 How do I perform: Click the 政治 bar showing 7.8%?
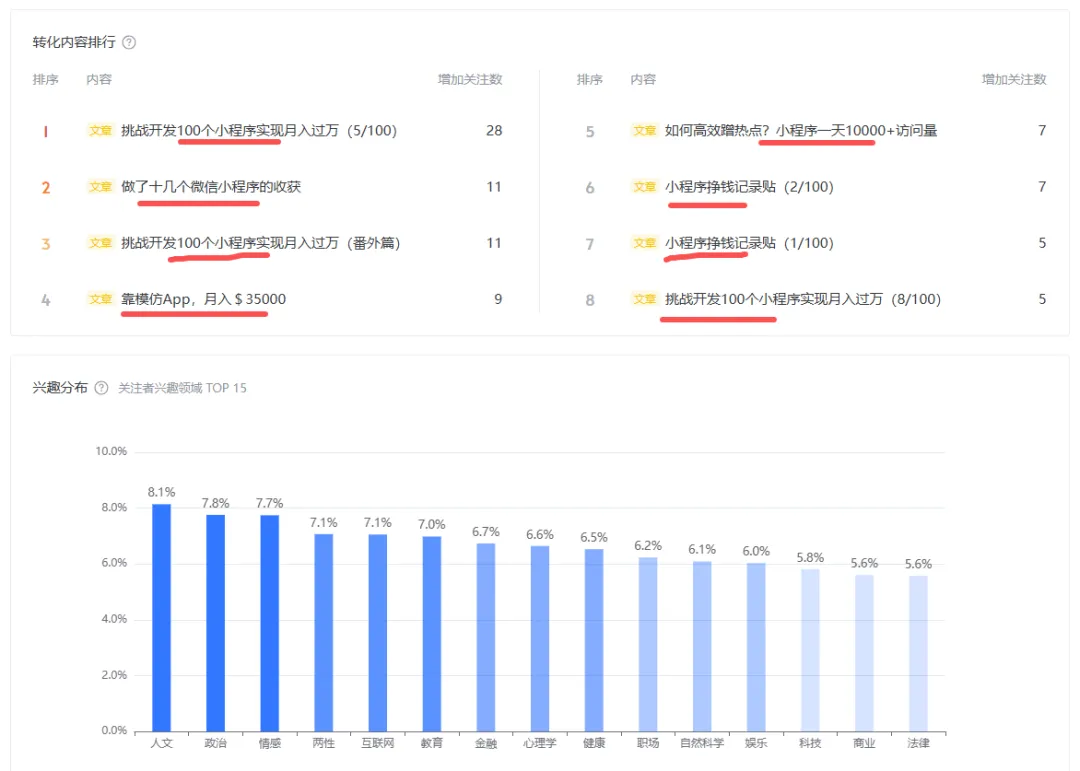pos(215,622)
